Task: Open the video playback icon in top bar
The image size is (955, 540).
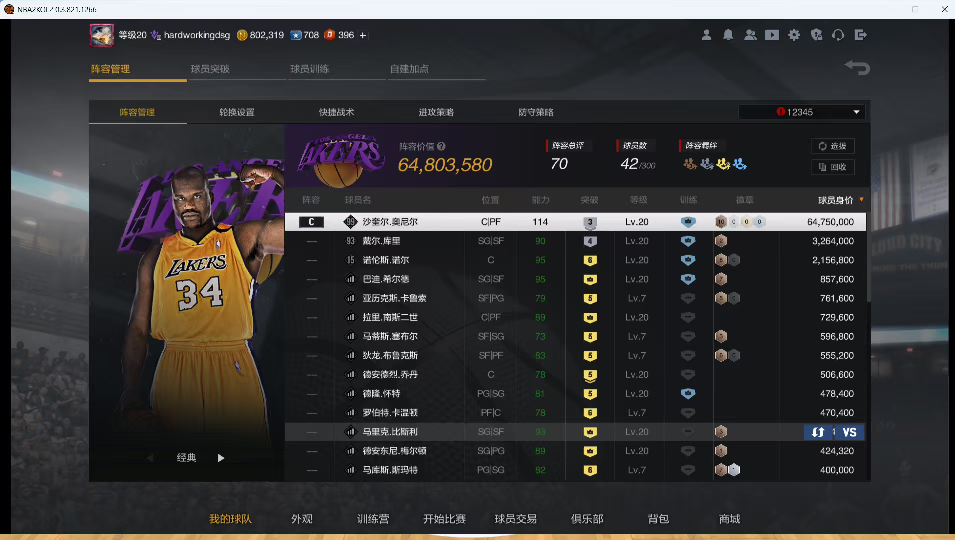Action: (772, 35)
